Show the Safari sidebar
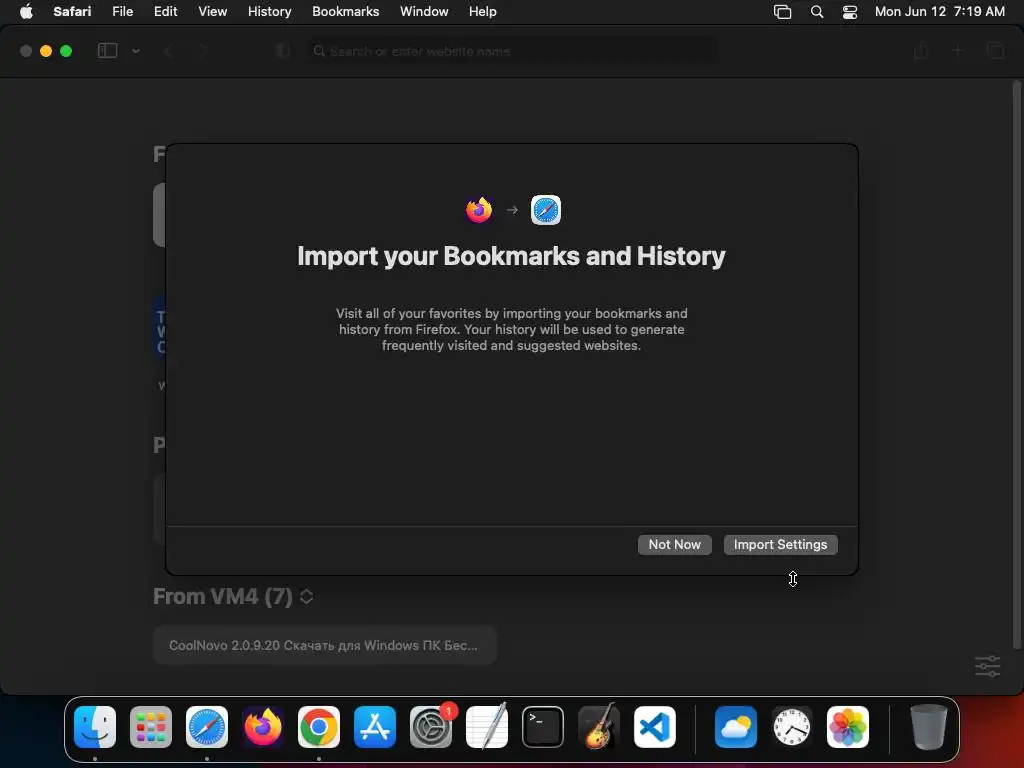The image size is (1024, 768). coord(108,51)
